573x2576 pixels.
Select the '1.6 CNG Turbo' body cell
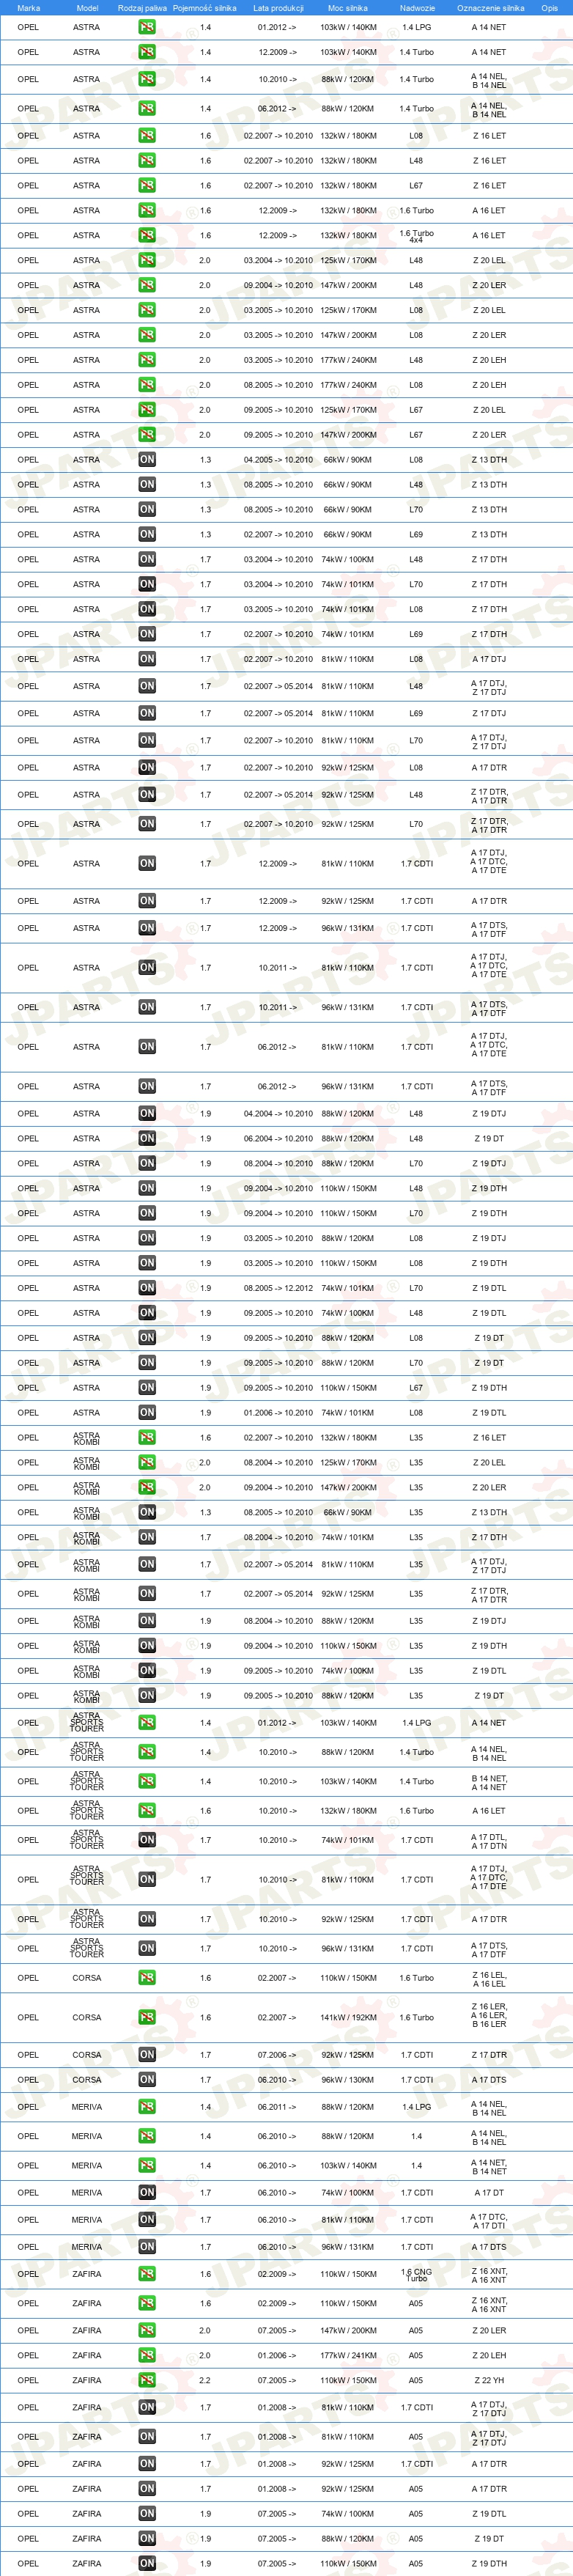click(x=417, y=2275)
